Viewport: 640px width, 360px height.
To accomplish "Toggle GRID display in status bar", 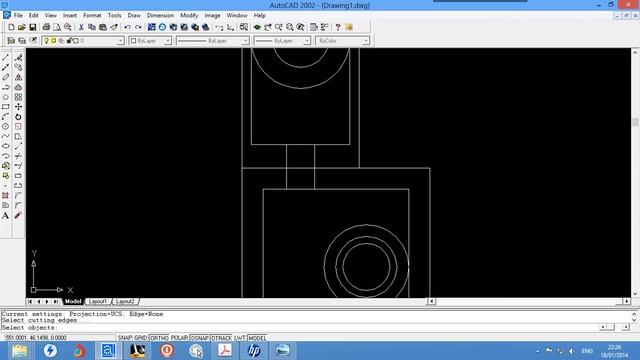I will click(x=140, y=338).
